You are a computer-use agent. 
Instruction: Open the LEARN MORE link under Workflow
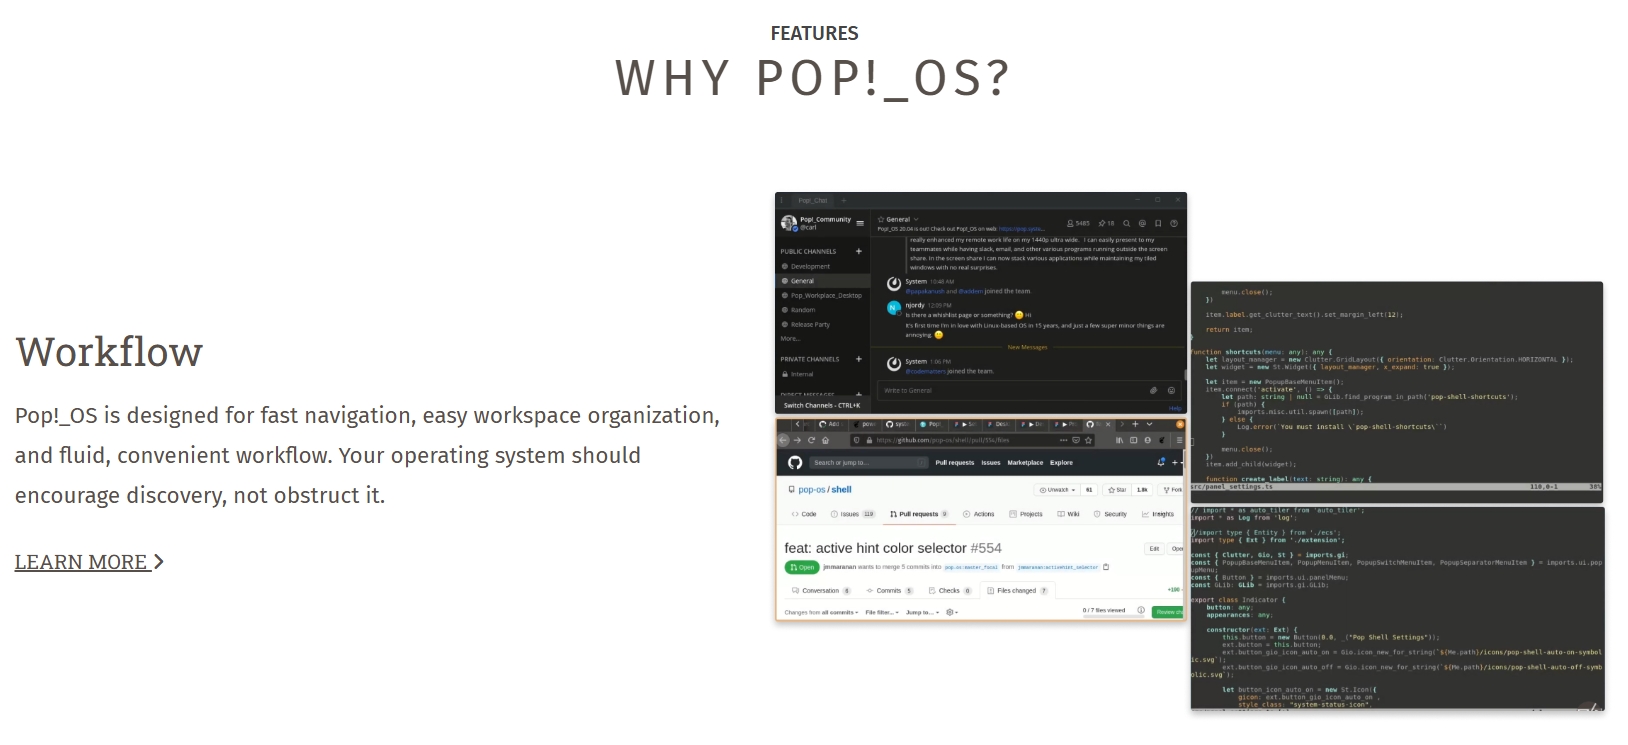tap(89, 562)
